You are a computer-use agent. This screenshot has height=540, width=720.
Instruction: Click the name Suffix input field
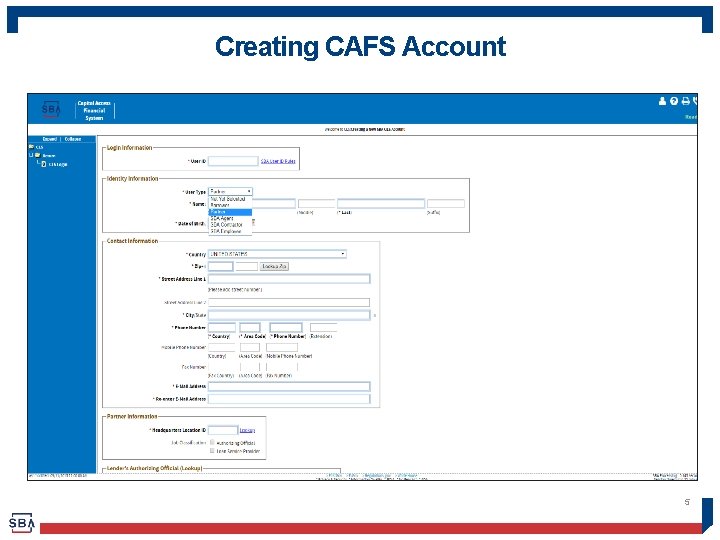point(445,203)
